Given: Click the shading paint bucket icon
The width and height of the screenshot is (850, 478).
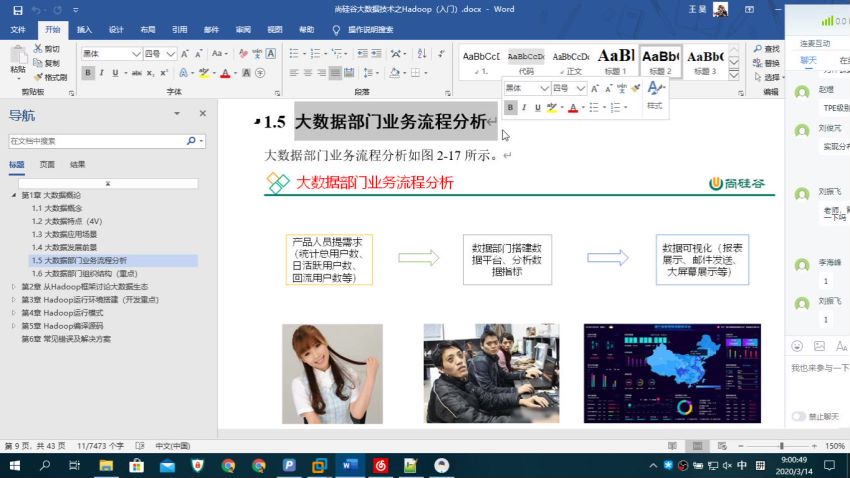Looking at the screenshot, I should click(395, 73).
